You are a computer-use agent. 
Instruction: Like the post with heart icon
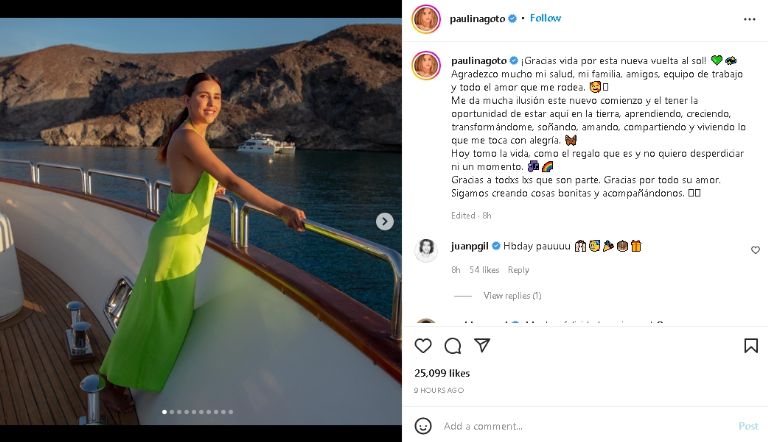[423, 345]
